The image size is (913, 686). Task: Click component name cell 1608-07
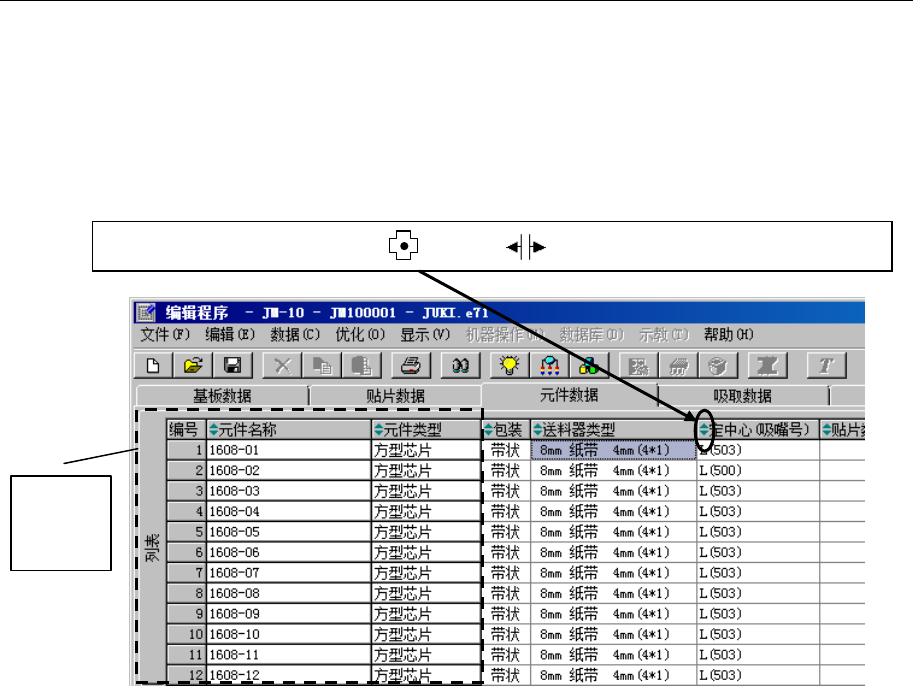tap(289, 573)
